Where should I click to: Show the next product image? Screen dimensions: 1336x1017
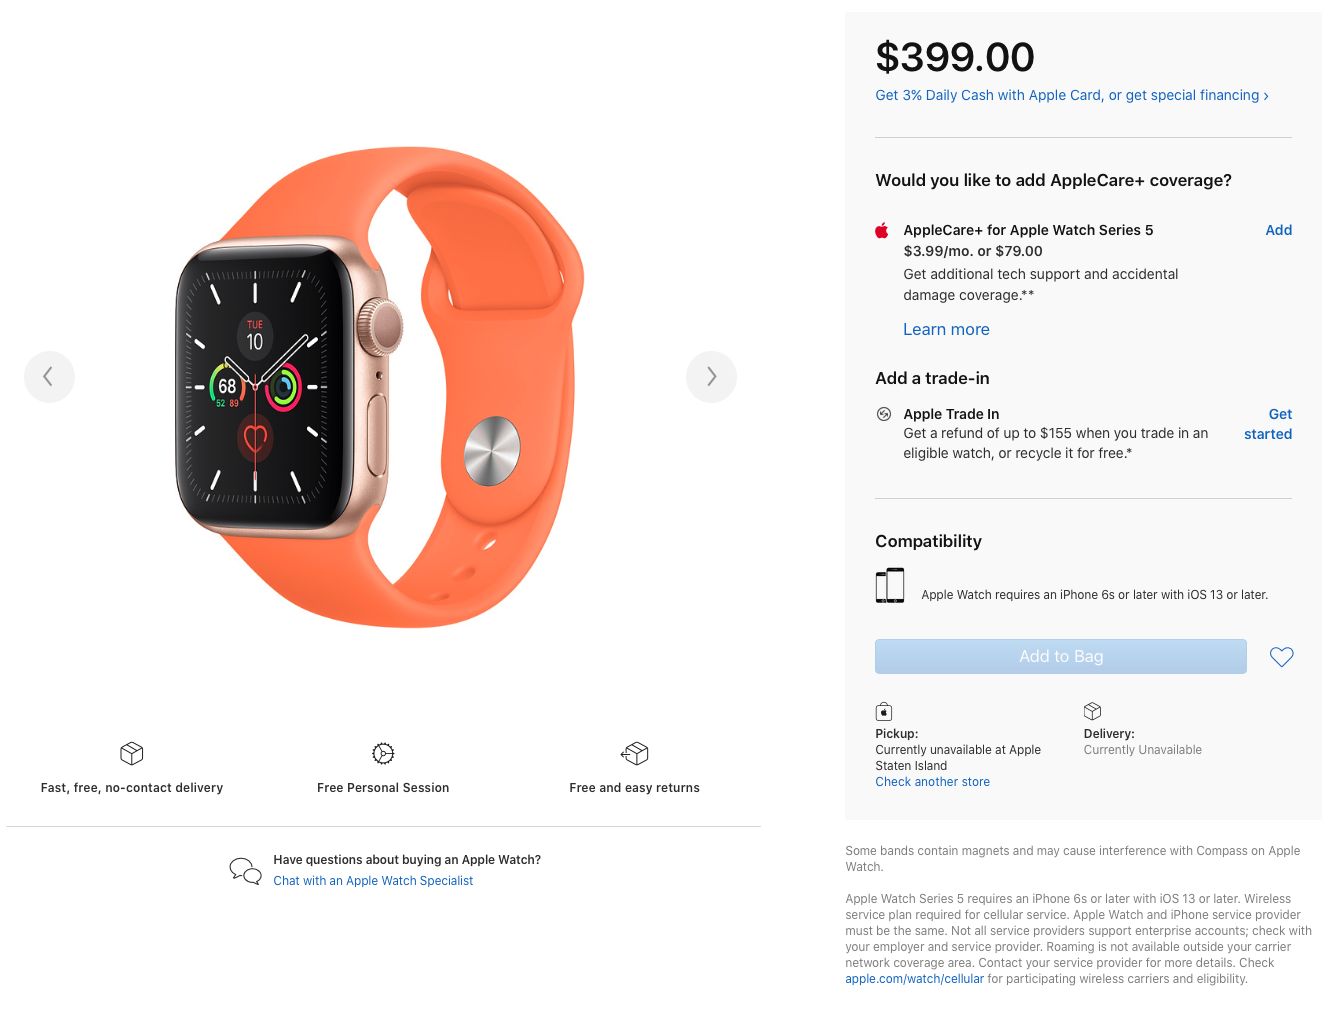pos(711,377)
